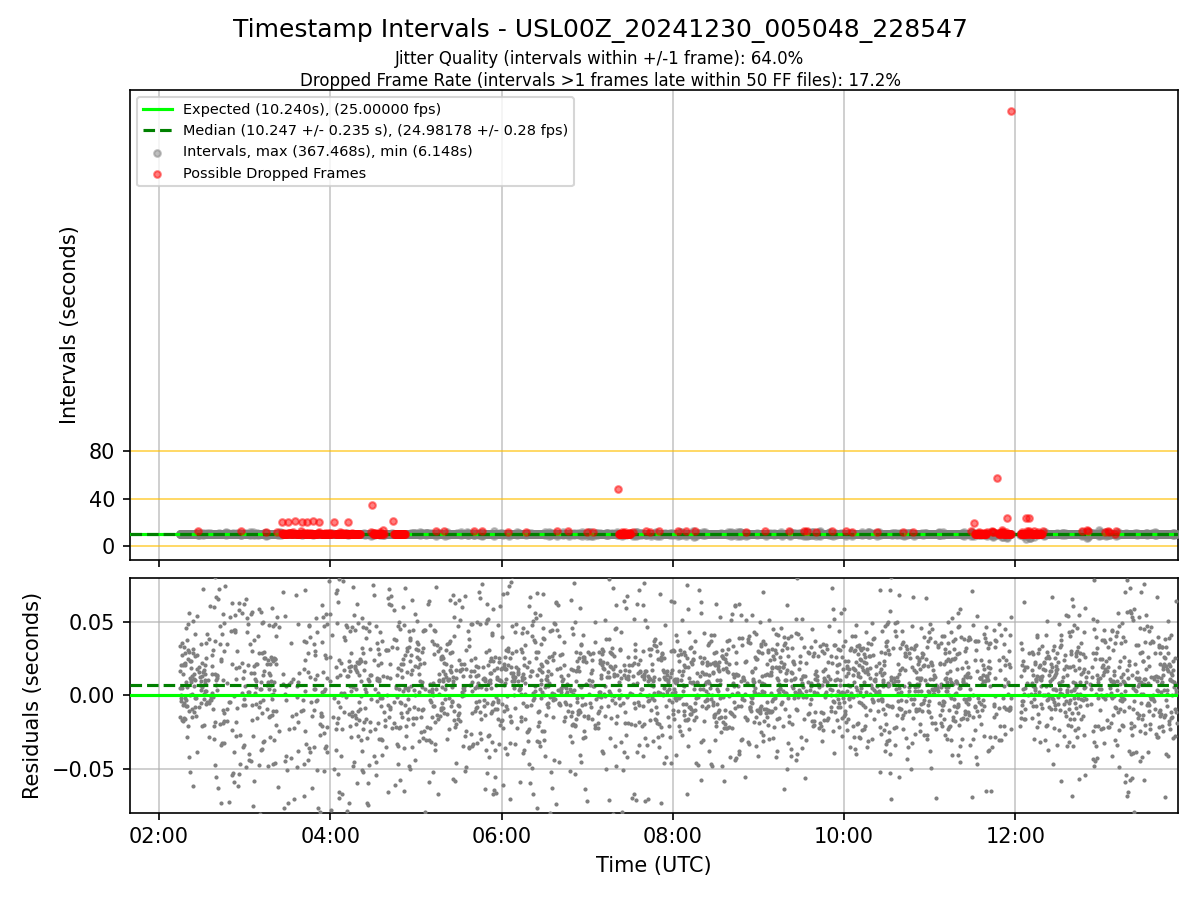1200x900 pixels.
Task: Click the 08:00 time tick label
Action: pyautogui.click(x=673, y=835)
